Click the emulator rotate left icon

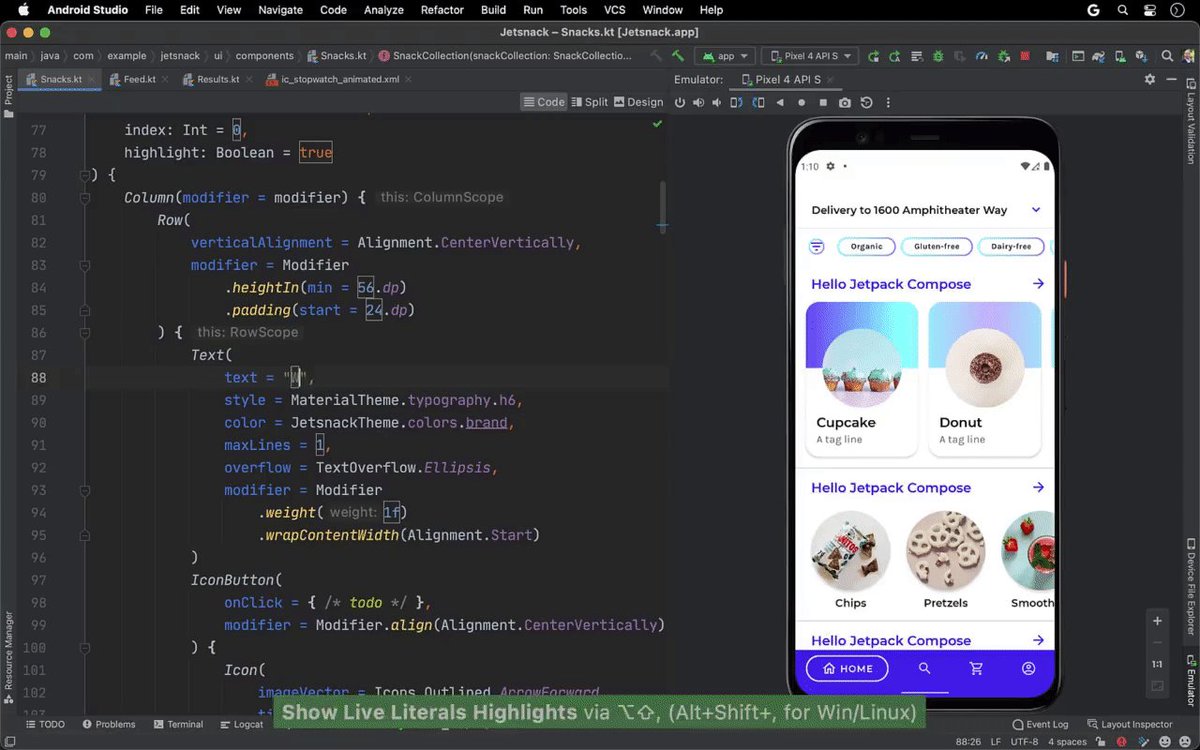[x=737, y=102]
